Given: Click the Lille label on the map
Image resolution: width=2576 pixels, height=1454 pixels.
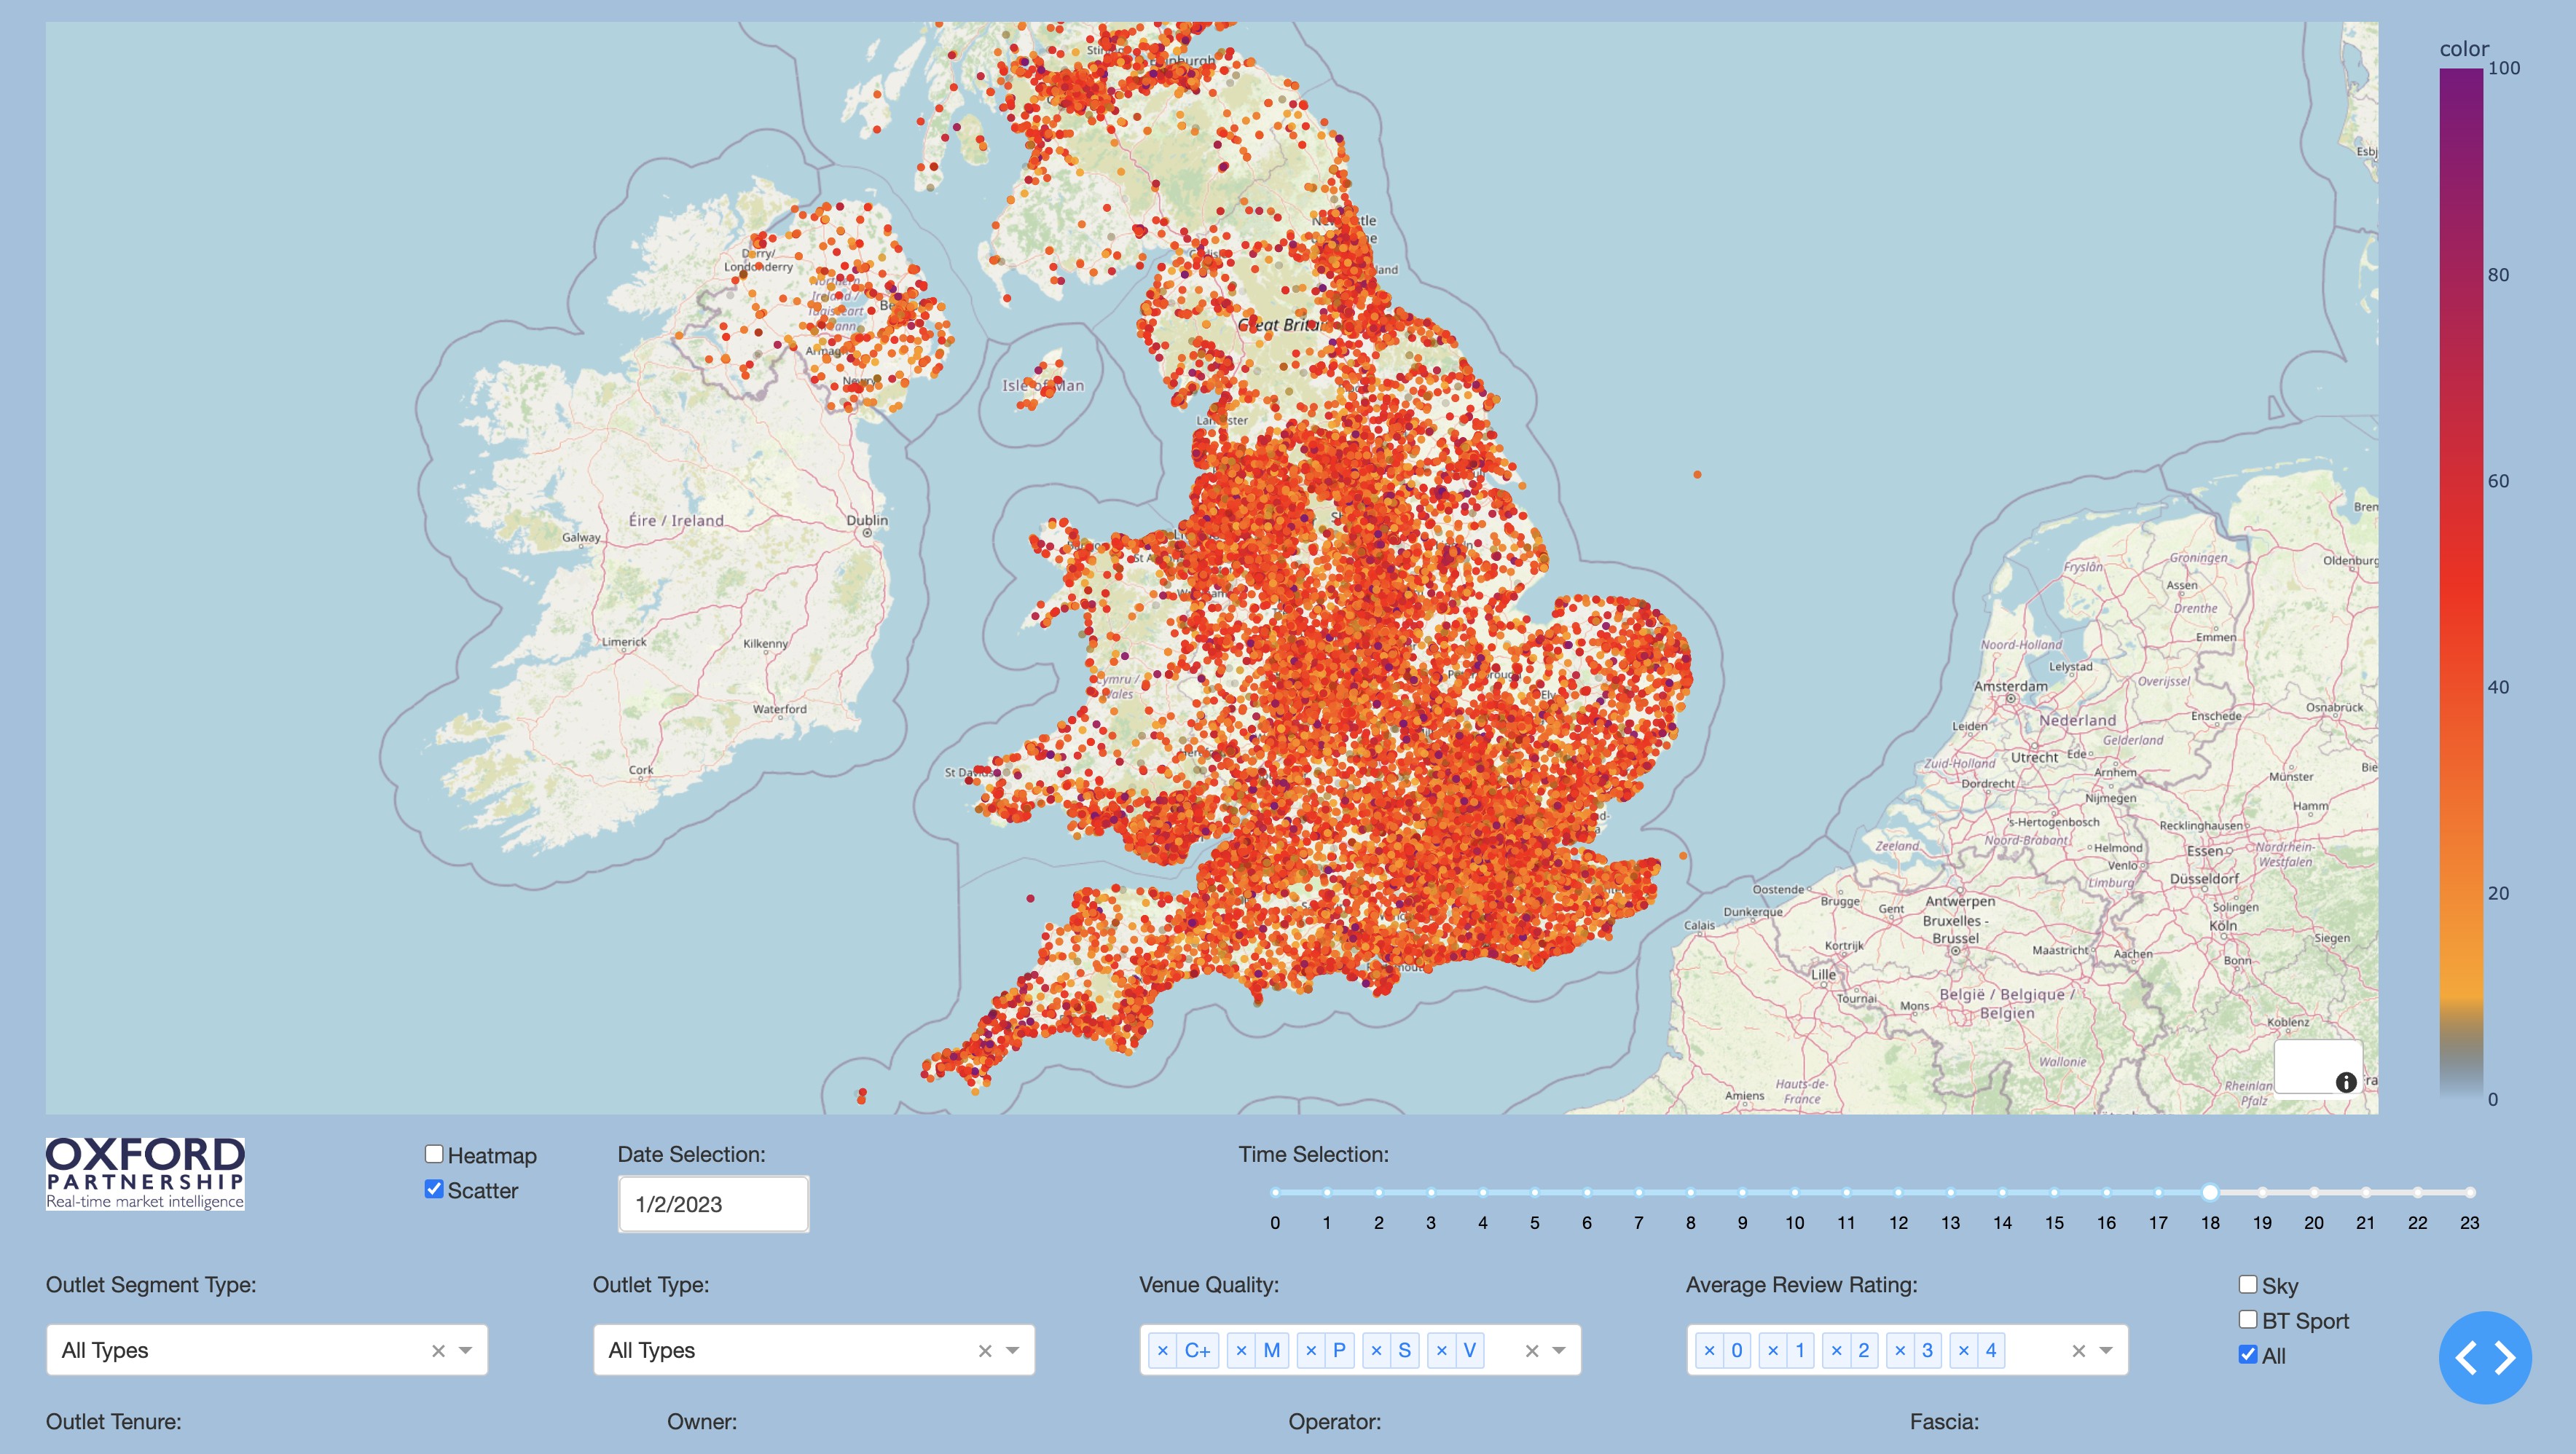Looking at the screenshot, I should [x=1823, y=973].
